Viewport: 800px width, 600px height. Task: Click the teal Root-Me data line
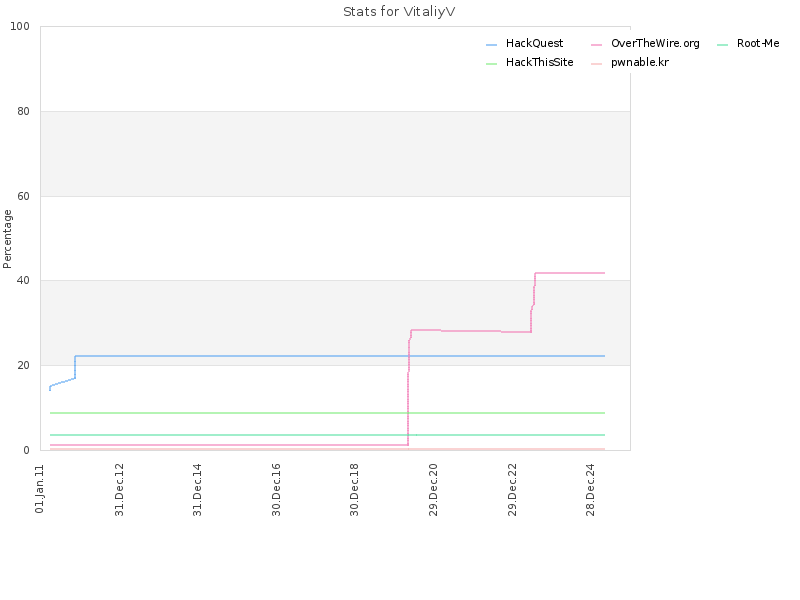click(x=327, y=435)
